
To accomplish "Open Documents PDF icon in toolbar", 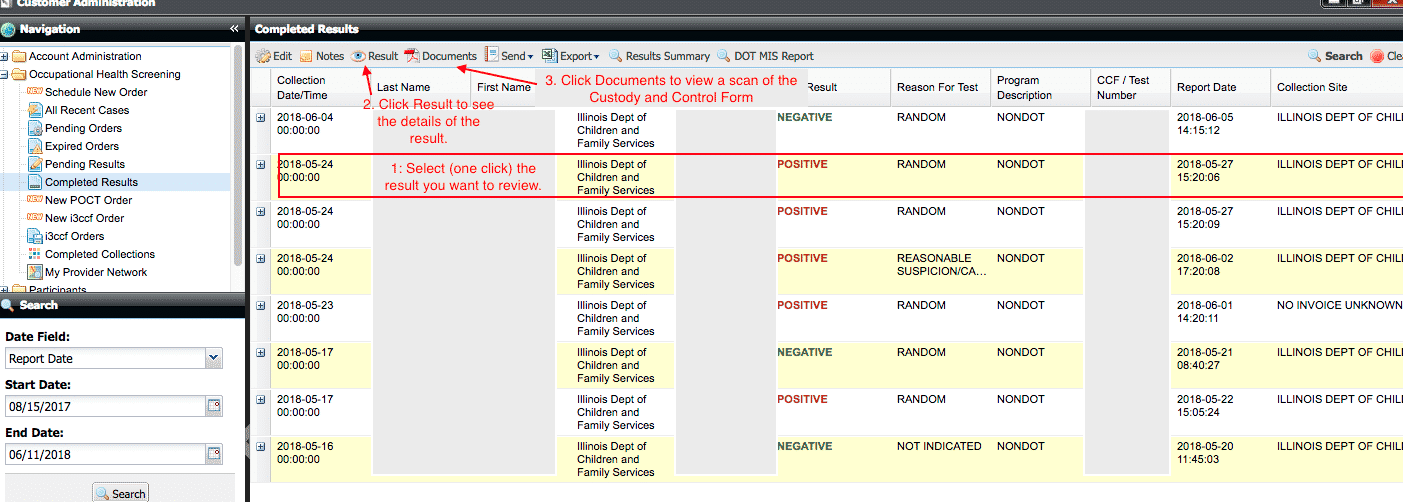I will click(411, 56).
